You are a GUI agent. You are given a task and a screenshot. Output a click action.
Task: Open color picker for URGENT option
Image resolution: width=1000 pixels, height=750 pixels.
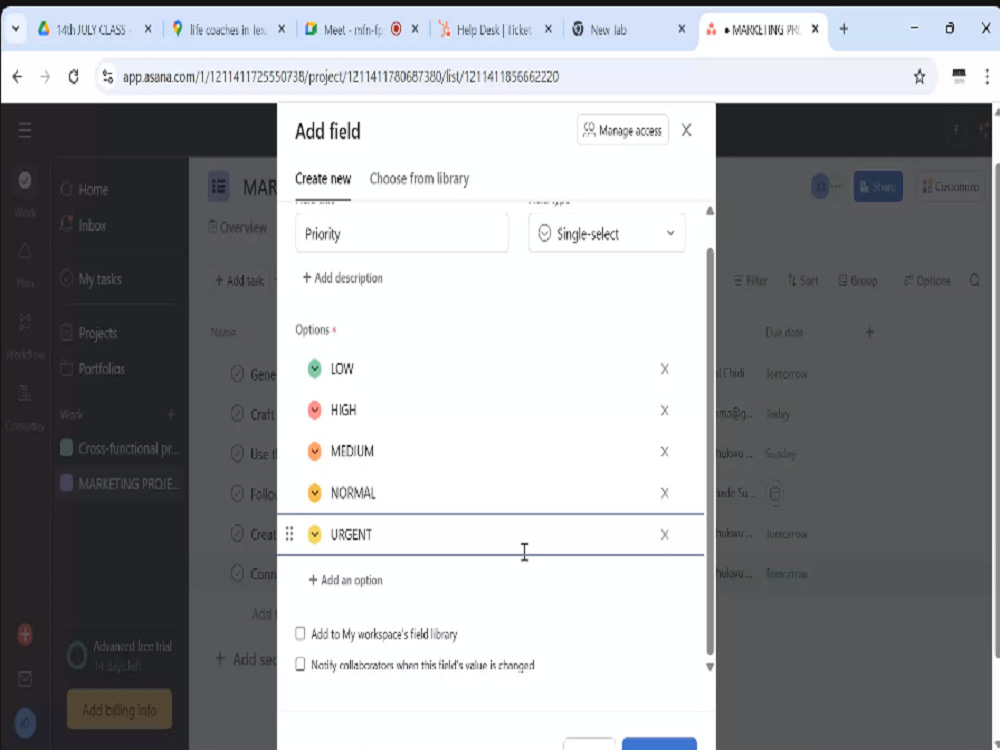[314, 534]
